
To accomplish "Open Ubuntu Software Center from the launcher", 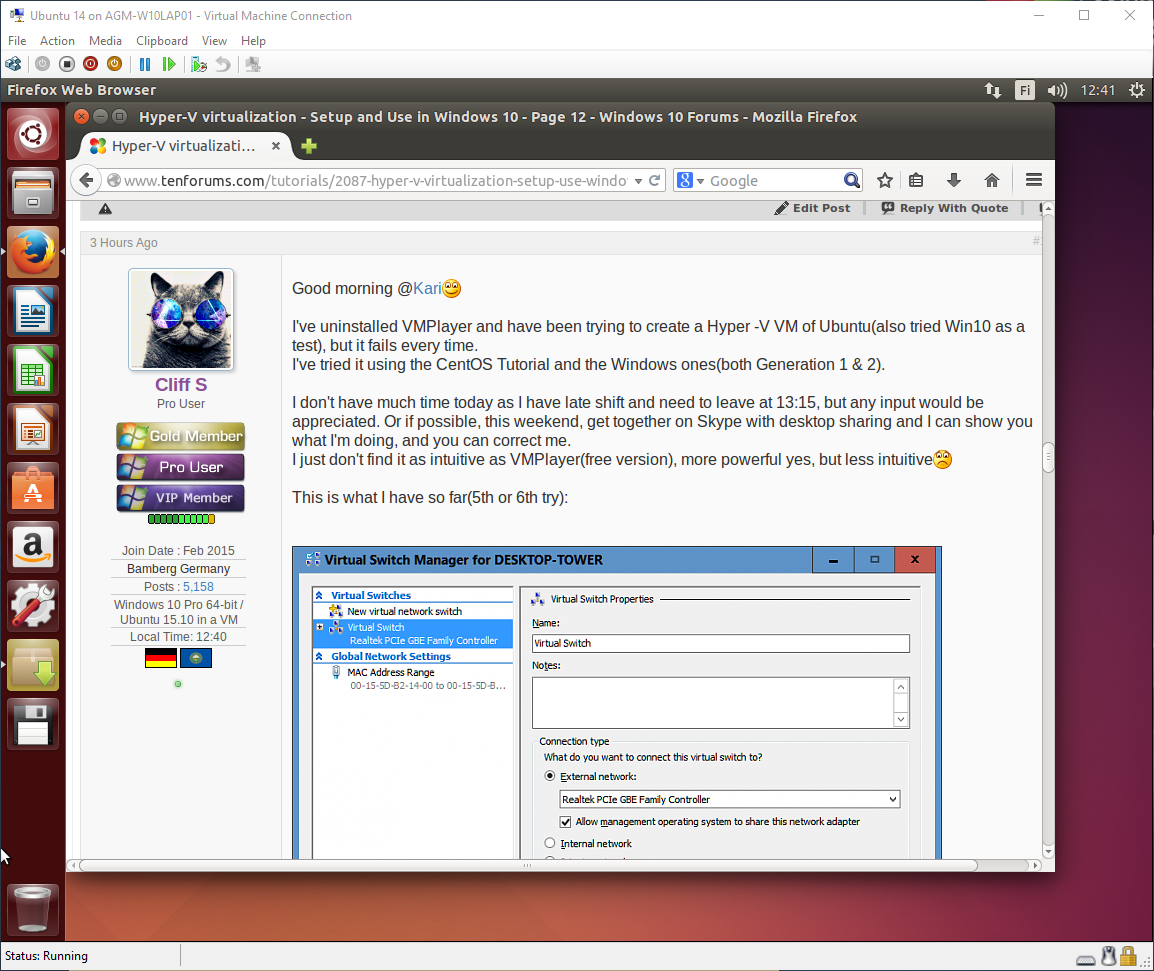I will (x=33, y=487).
